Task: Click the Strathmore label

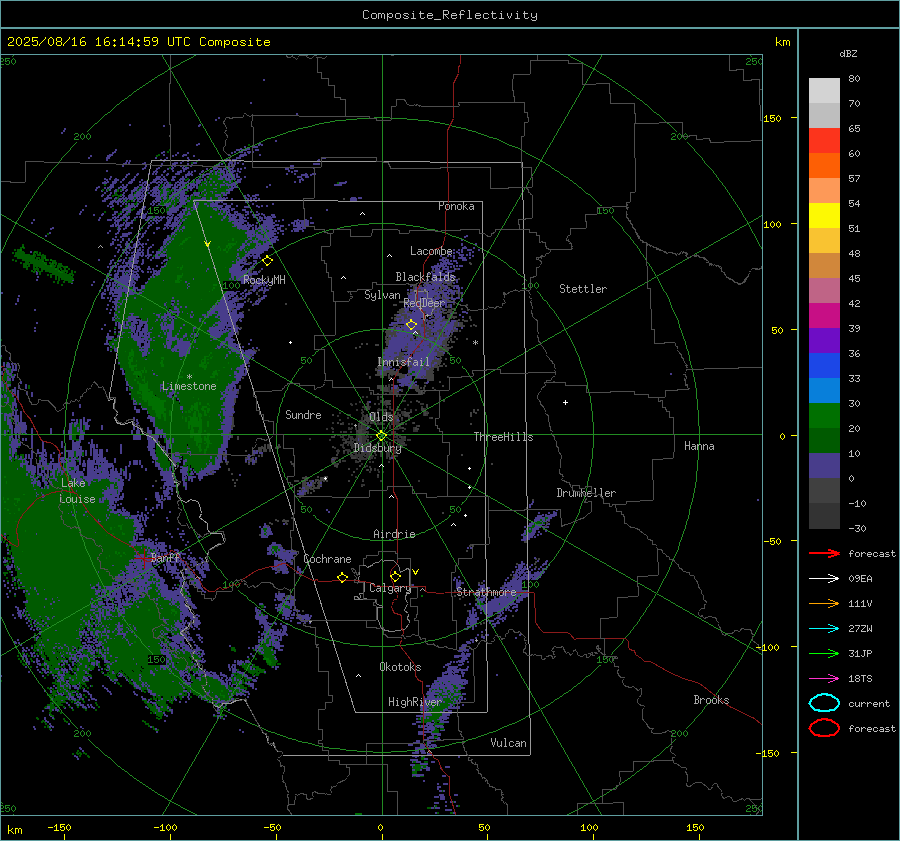Action: click(x=486, y=592)
